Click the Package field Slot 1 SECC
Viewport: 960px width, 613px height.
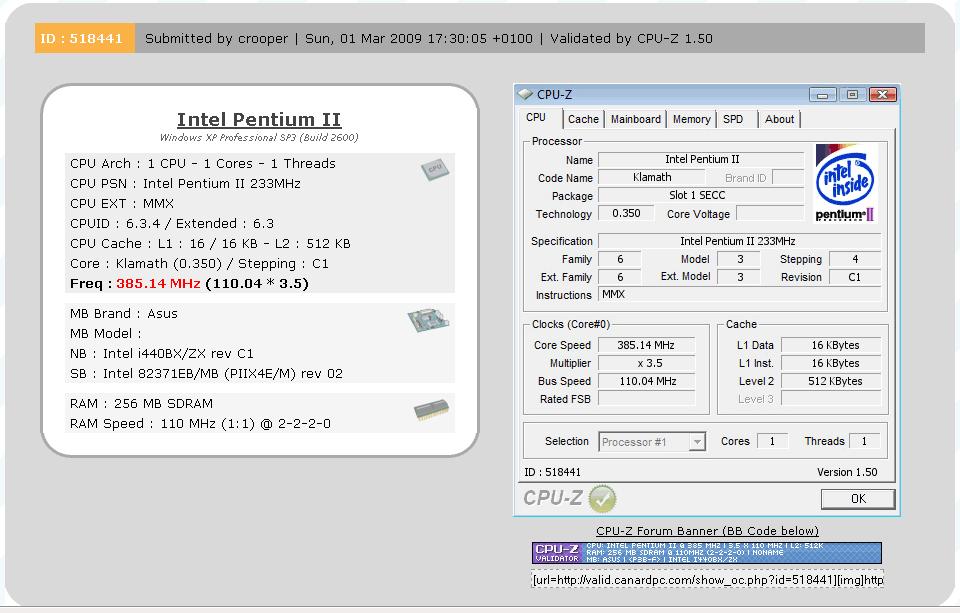pyautogui.click(x=701, y=195)
